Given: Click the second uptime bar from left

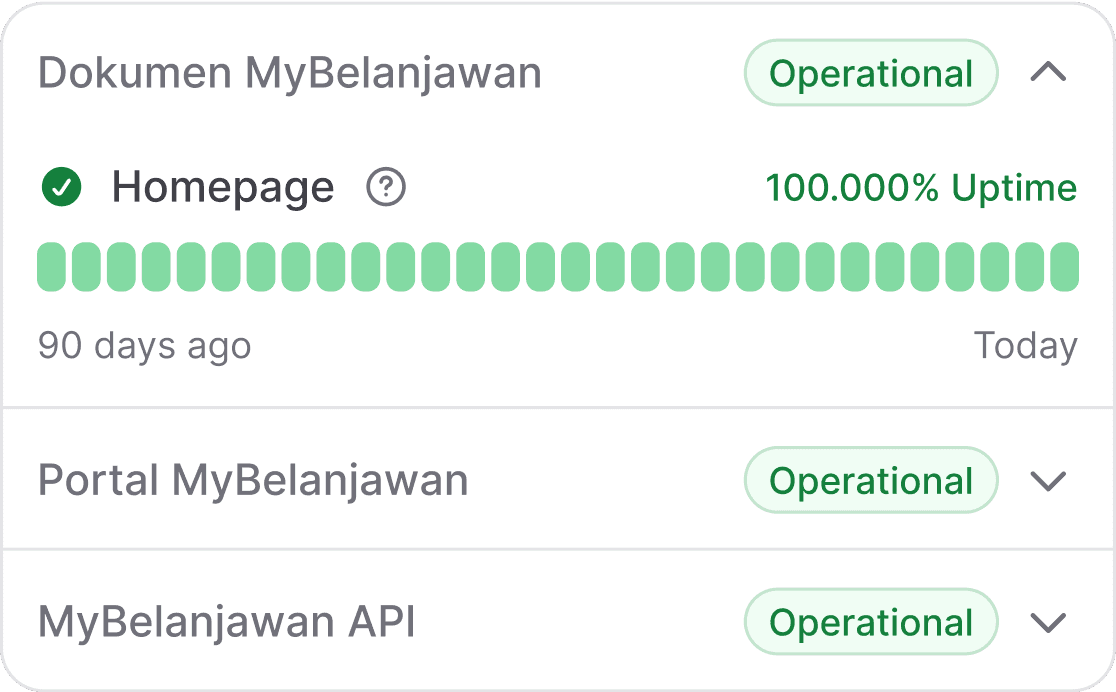Looking at the screenshot, I should 86,267.
